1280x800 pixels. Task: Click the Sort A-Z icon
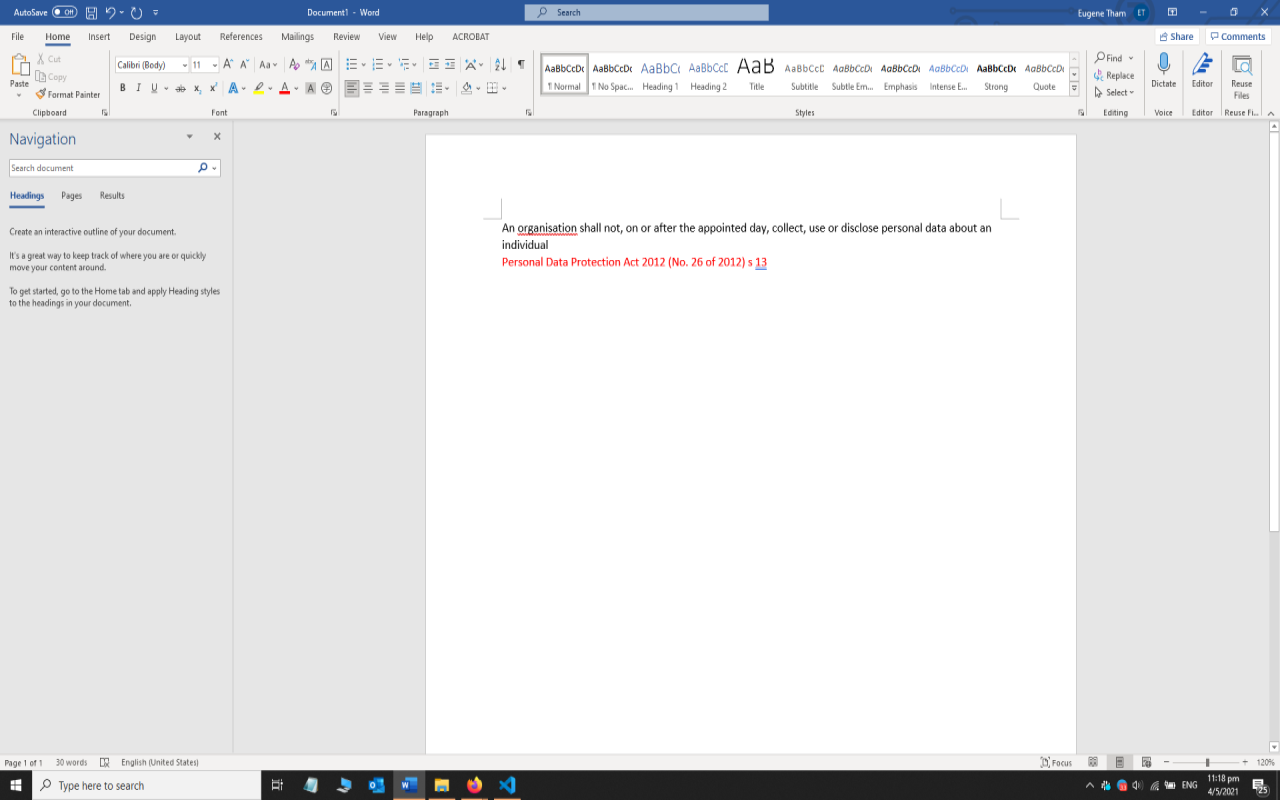point(500,64)
